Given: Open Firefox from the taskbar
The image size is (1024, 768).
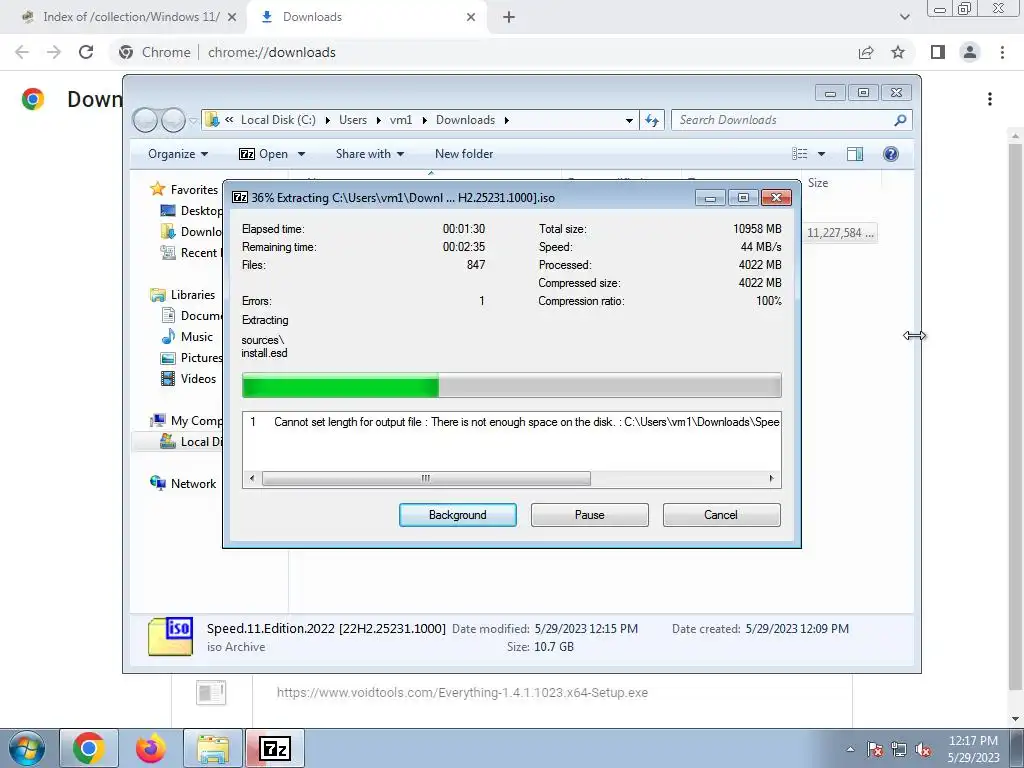Looking at the screenshot, I should (x=151, y=748).
